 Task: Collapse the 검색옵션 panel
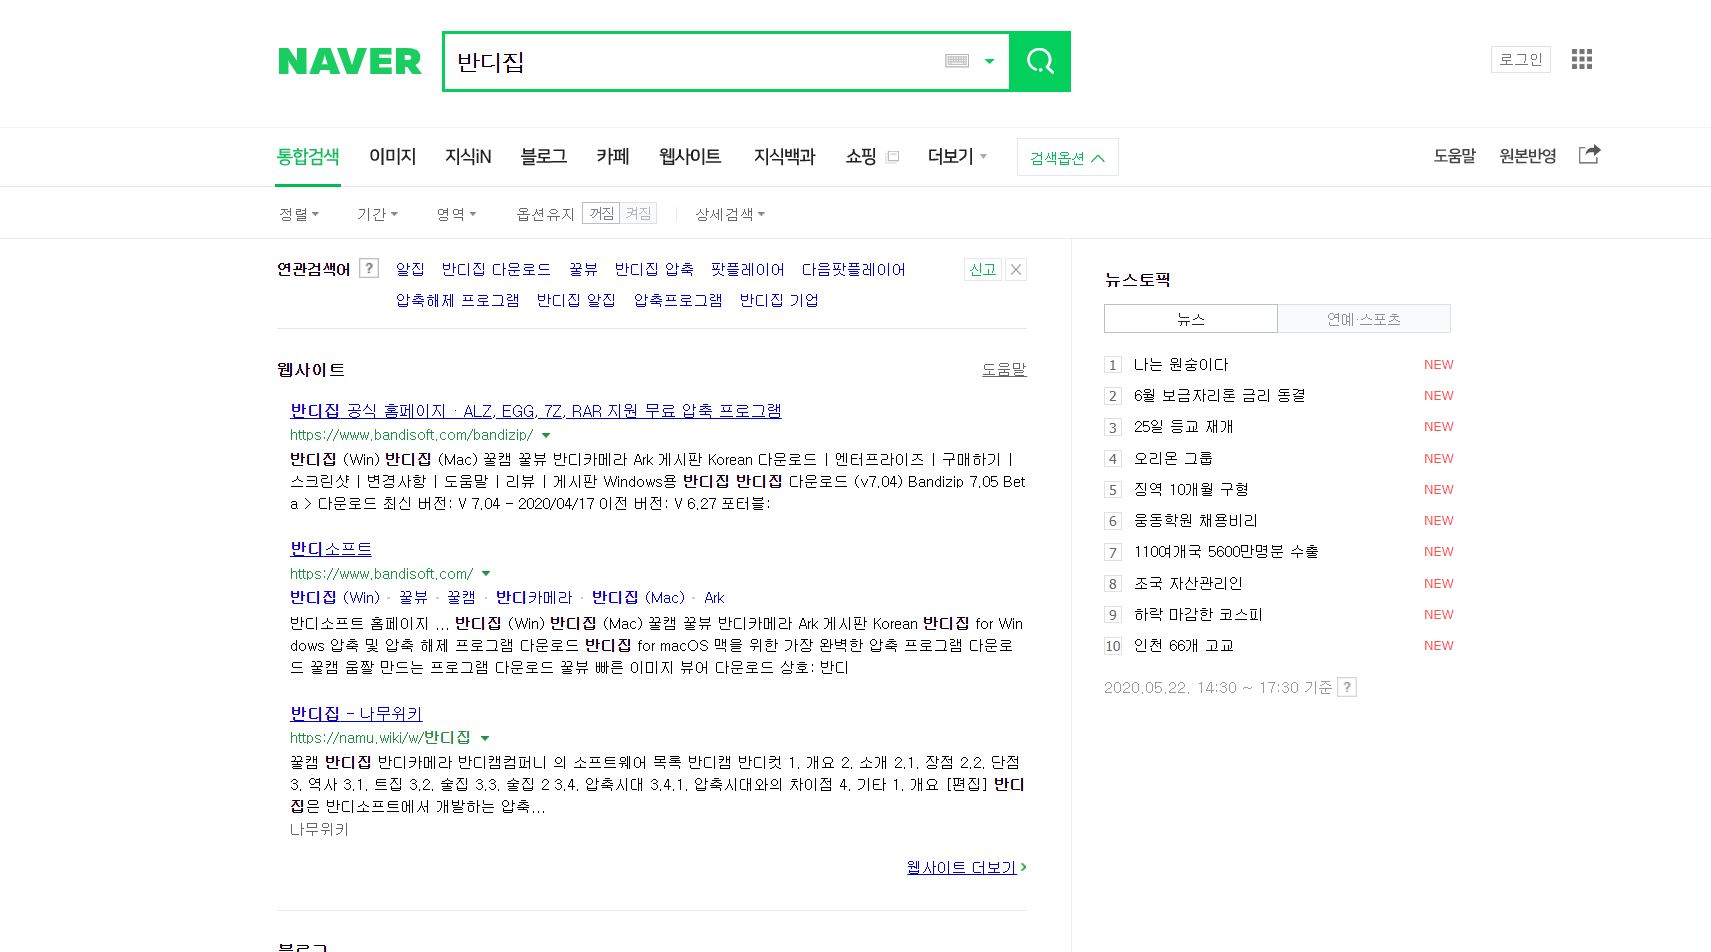click(1067, 157)
